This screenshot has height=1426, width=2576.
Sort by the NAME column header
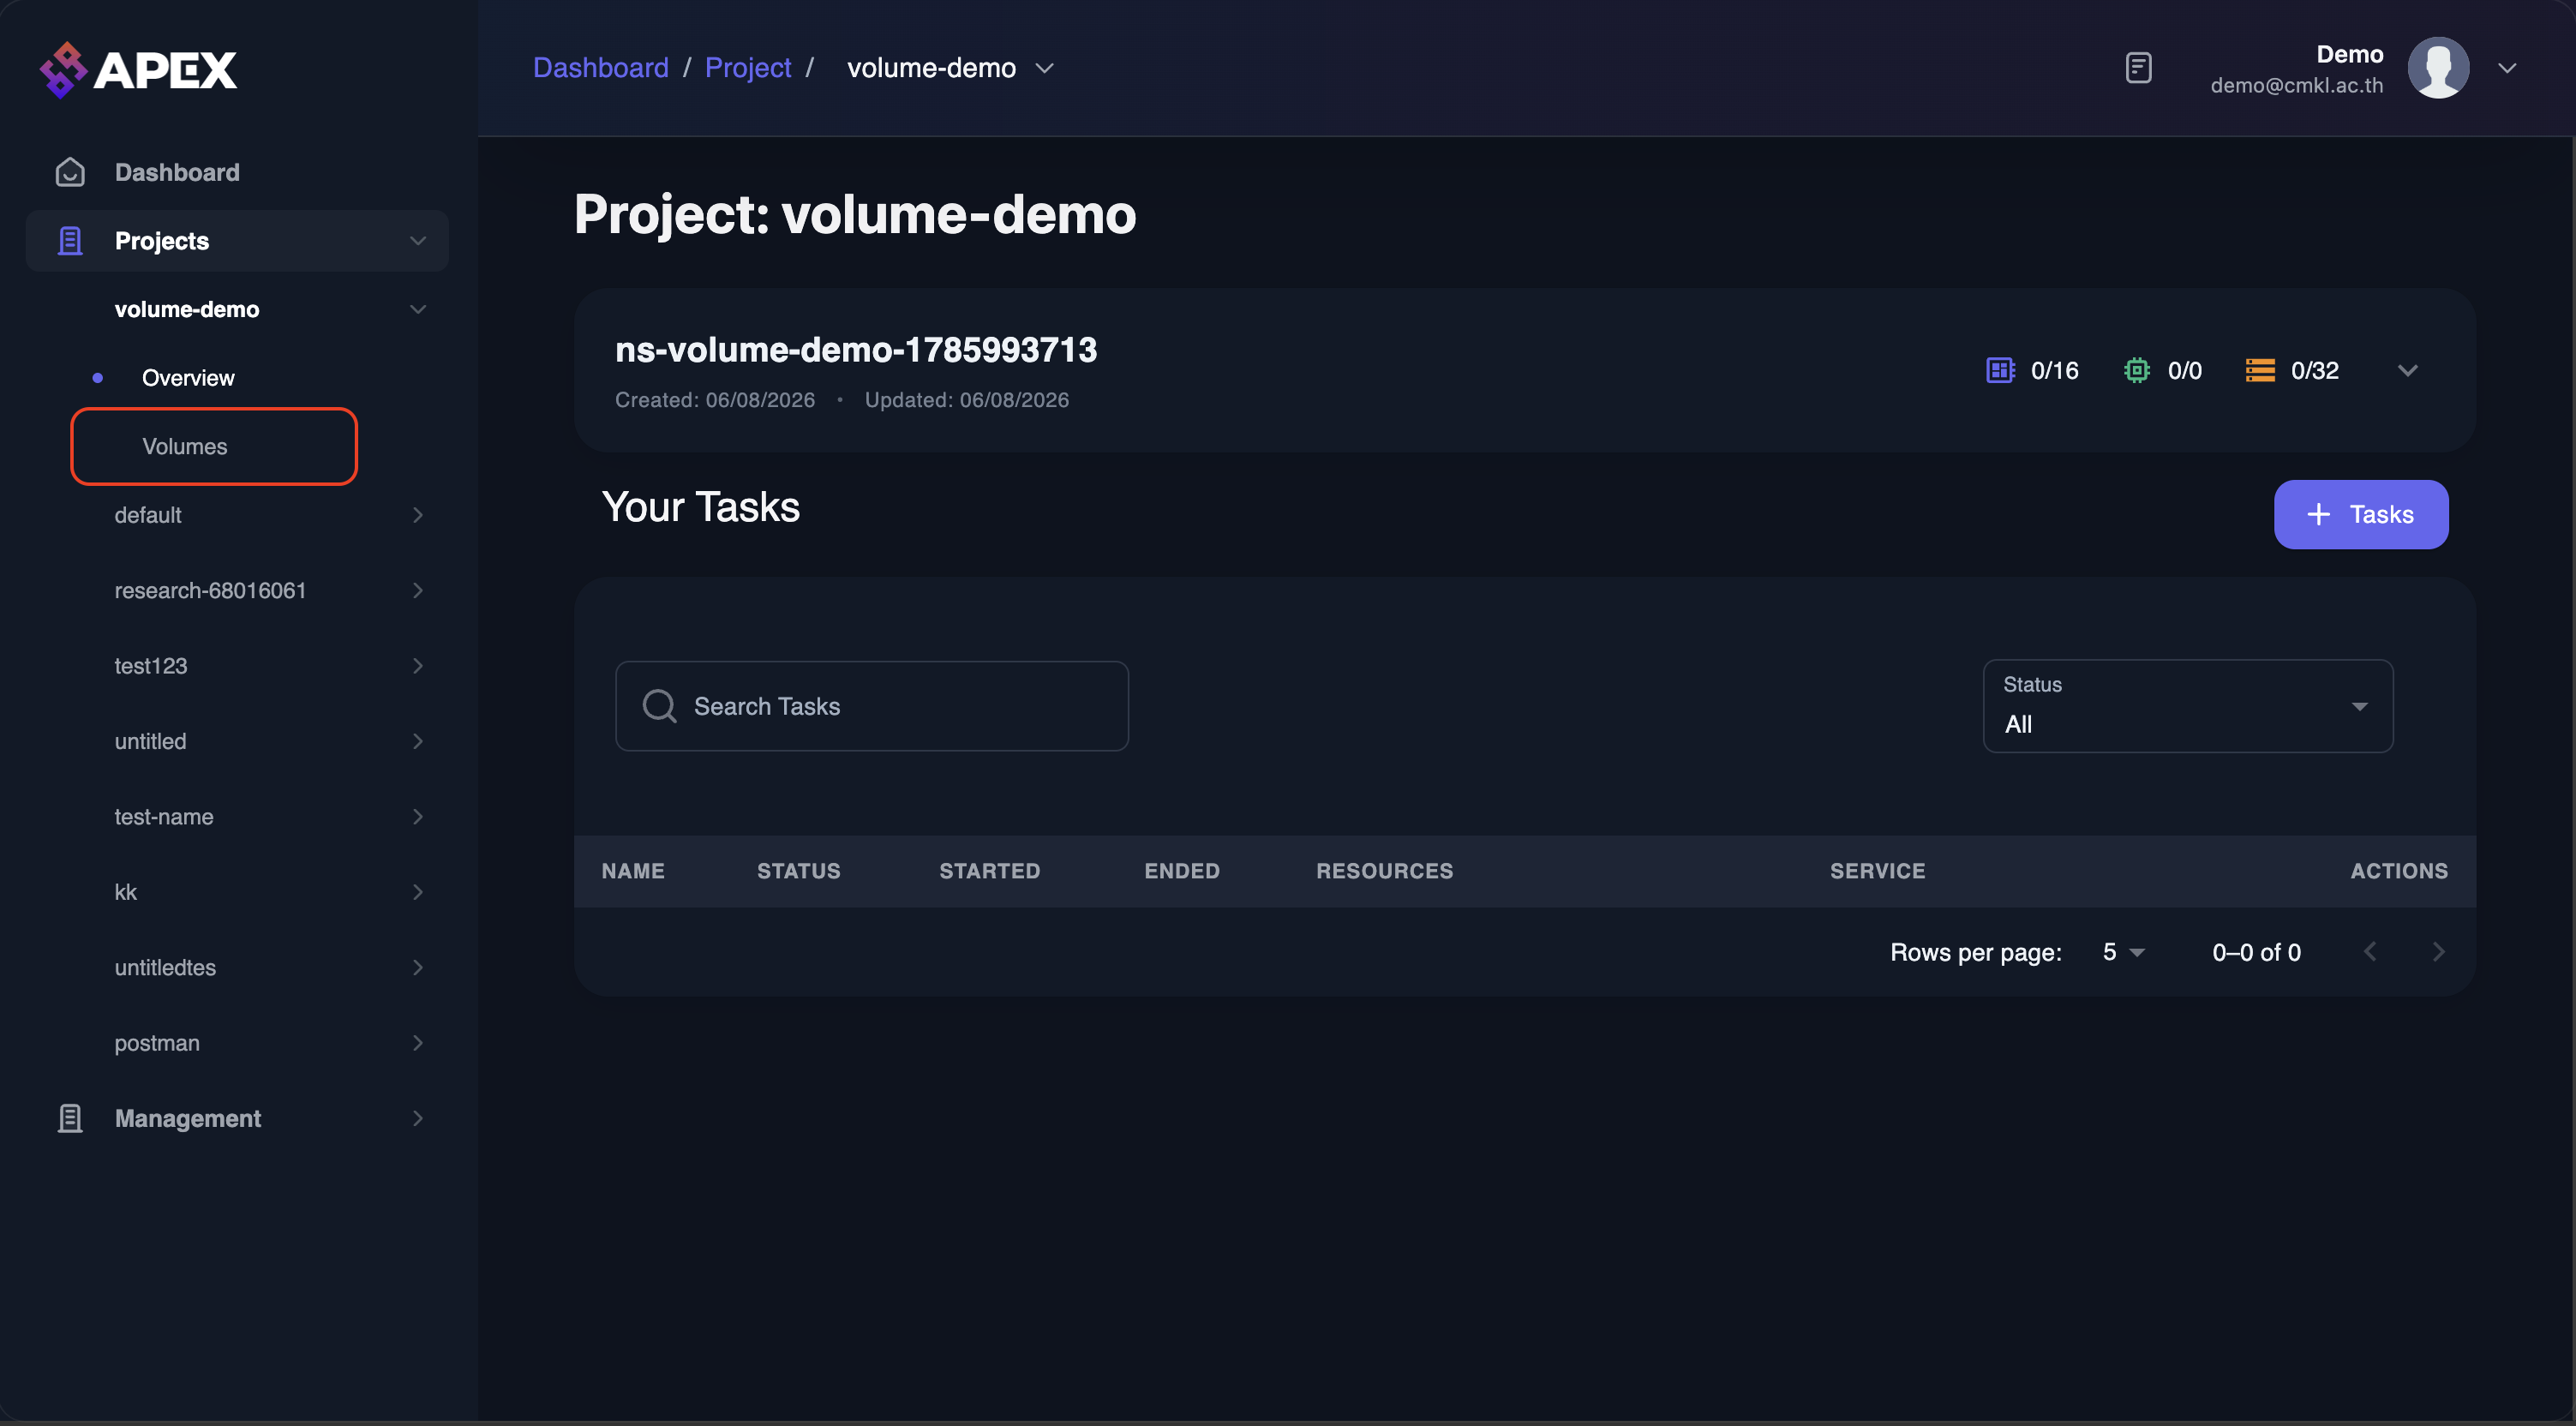[x=633, y=871]
